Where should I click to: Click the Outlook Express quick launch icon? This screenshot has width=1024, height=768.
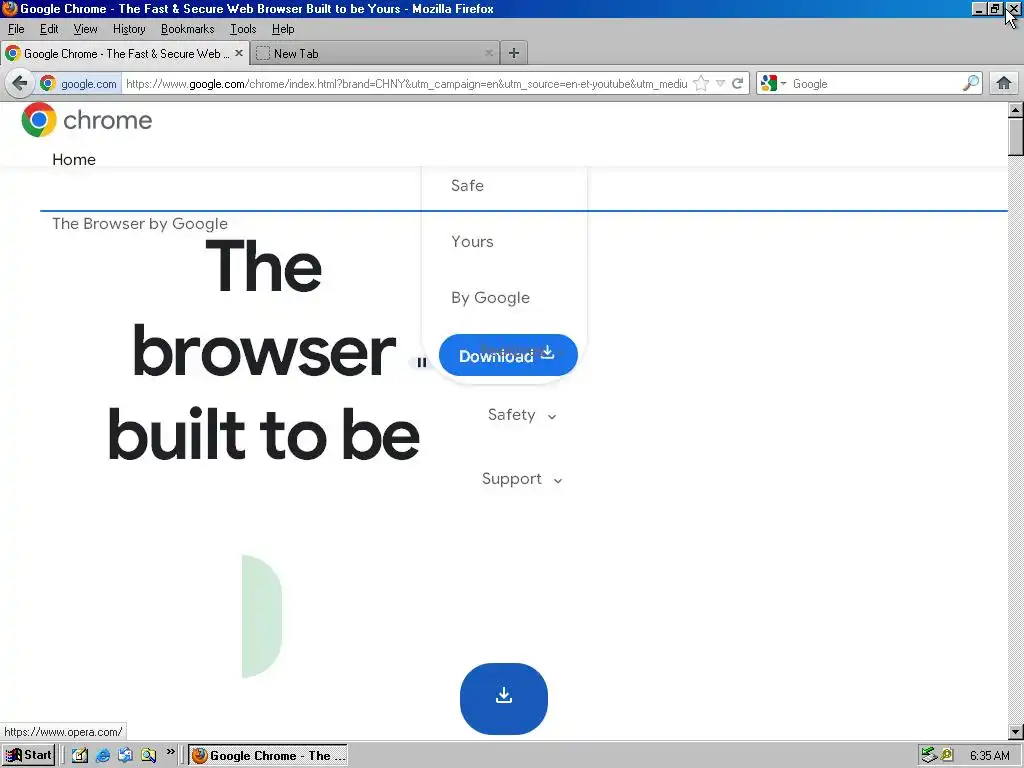(125, 756)
